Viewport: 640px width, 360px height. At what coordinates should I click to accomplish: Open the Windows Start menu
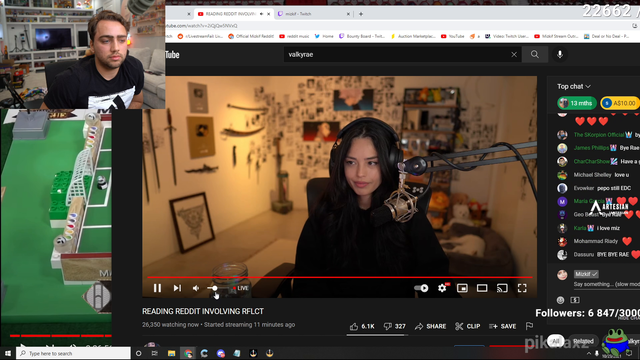coord(8,353)
